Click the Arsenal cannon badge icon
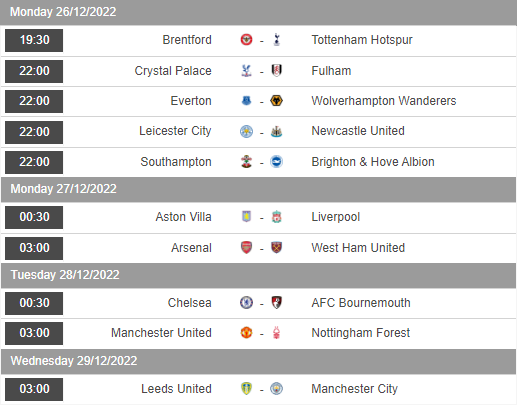The image size is (517, 405). [x=246, y=248]
